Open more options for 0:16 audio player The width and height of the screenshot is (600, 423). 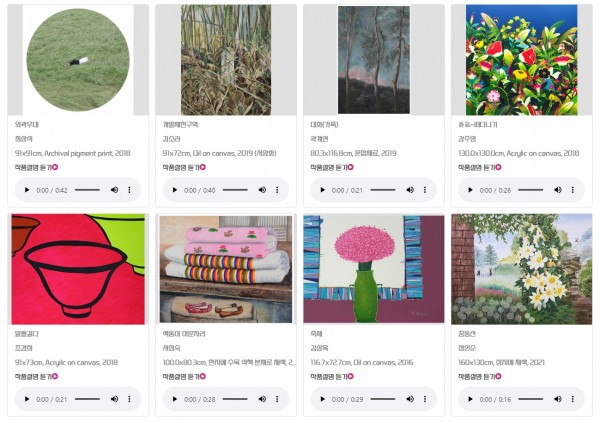coord(572,399)
